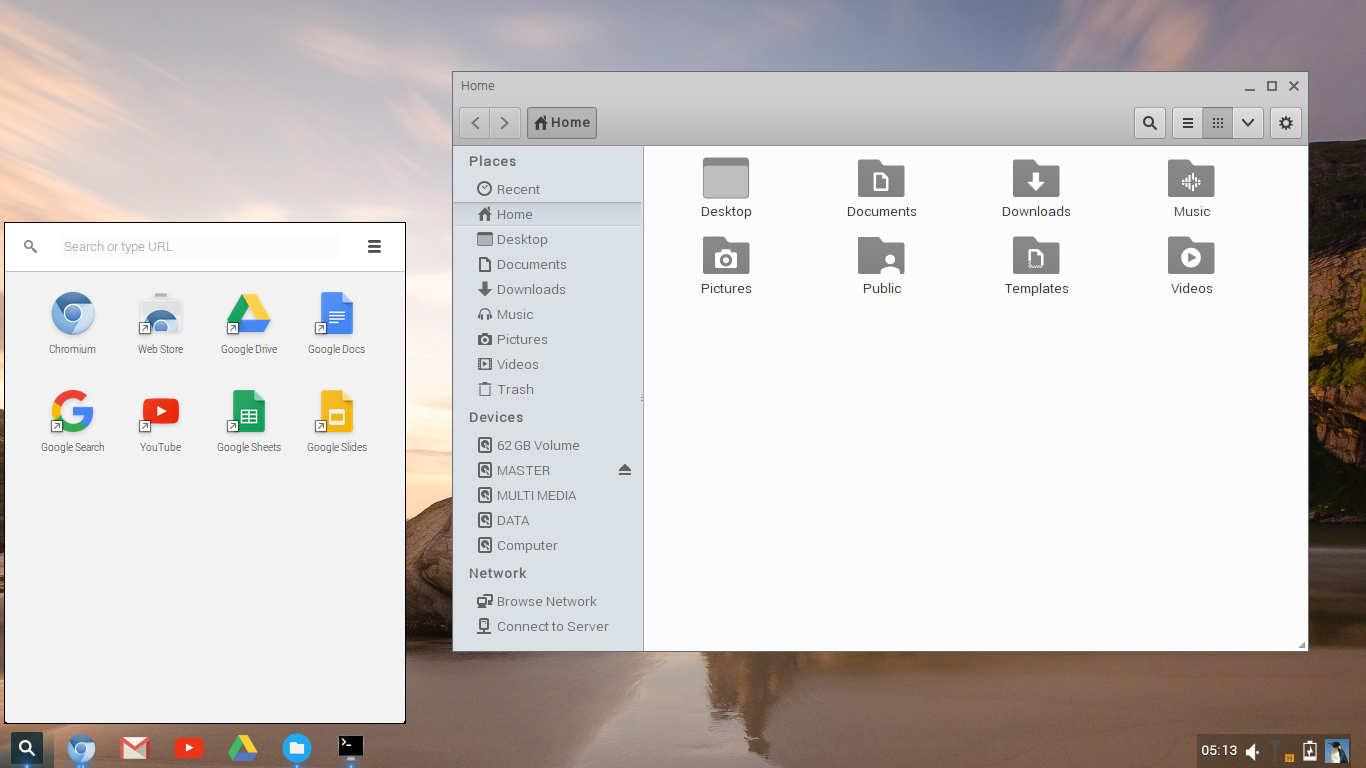Click the Home path button in toolbar
Viewport: 1366px width, 768px height.
coord(562,123)
